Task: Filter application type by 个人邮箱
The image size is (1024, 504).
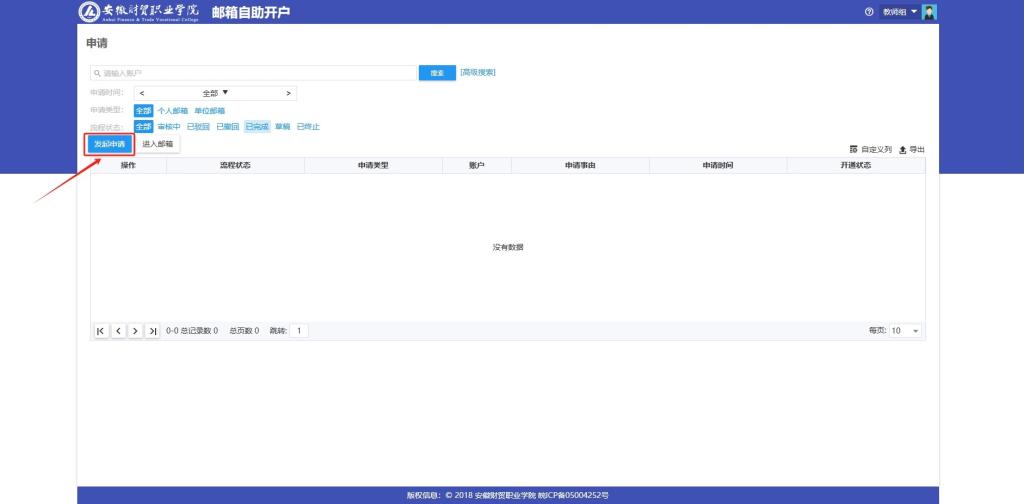Action: [x=172, y=111]
